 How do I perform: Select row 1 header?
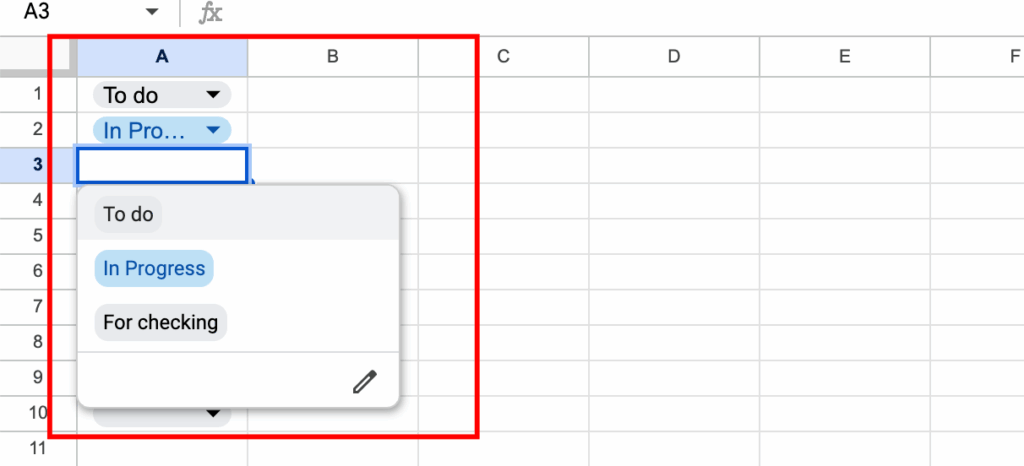(x=38, y=95)
